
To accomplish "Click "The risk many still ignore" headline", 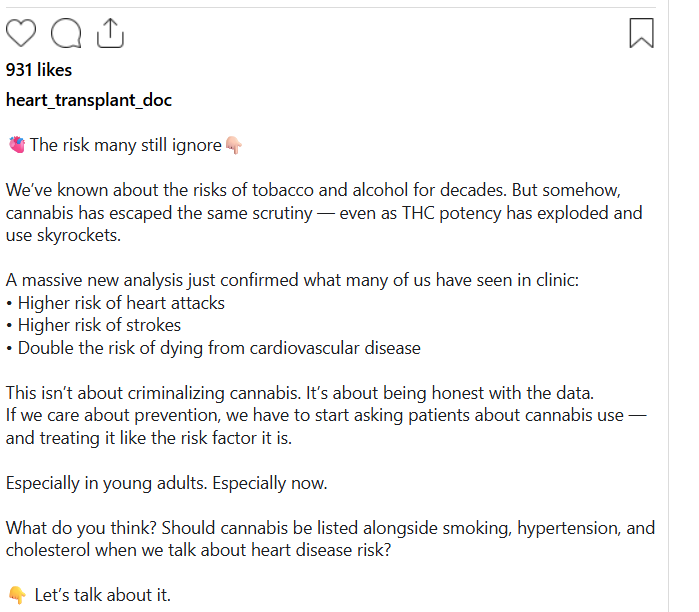I will coord(125,145).
